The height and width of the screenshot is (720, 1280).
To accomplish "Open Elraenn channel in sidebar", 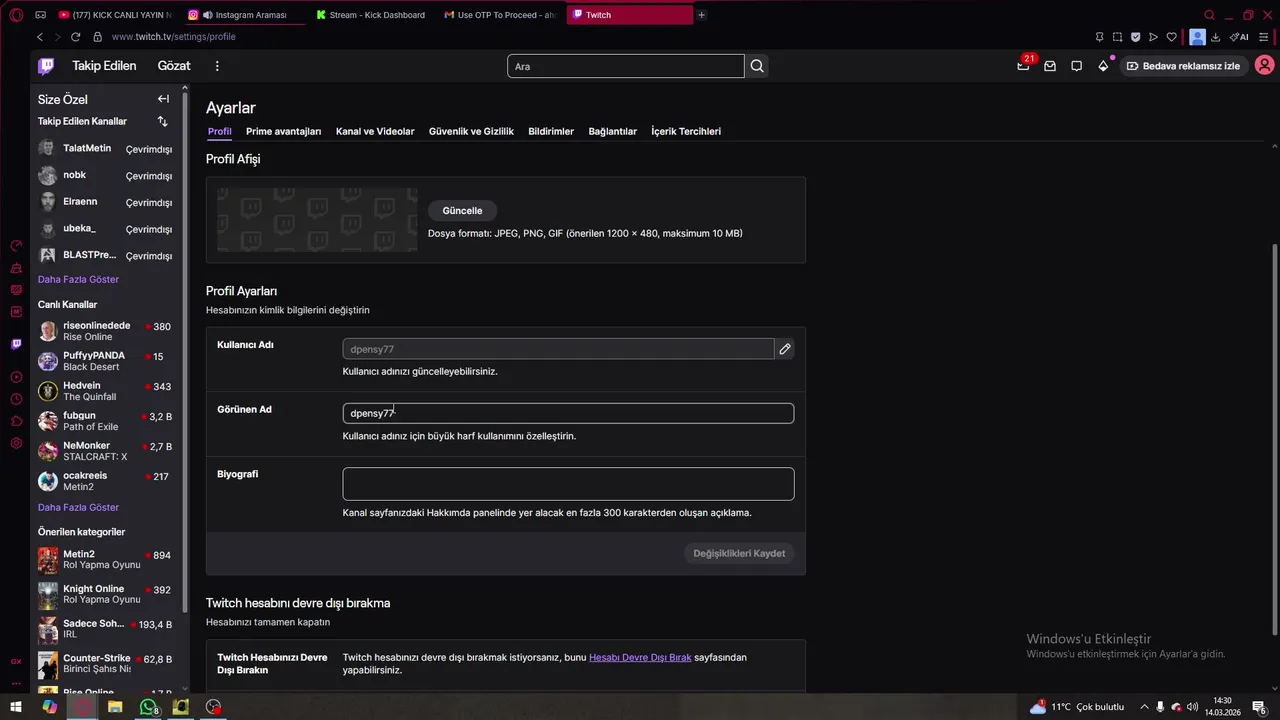I will click(x=105, y=202).
